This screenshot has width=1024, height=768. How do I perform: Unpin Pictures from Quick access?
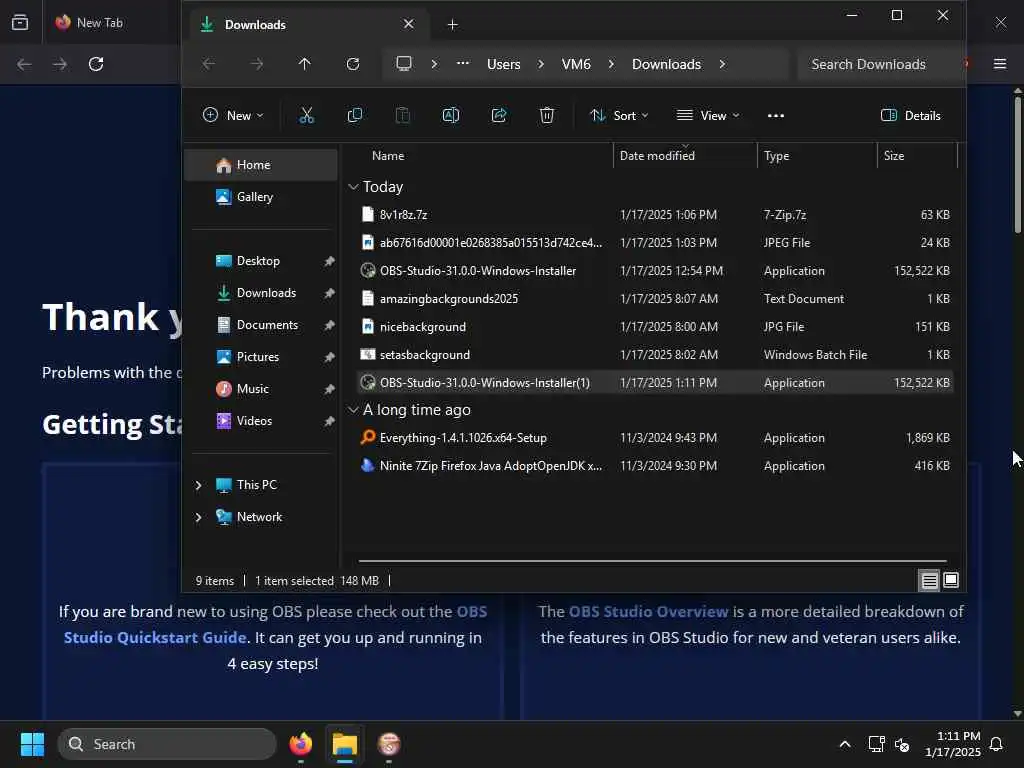(x=329, y=357)
